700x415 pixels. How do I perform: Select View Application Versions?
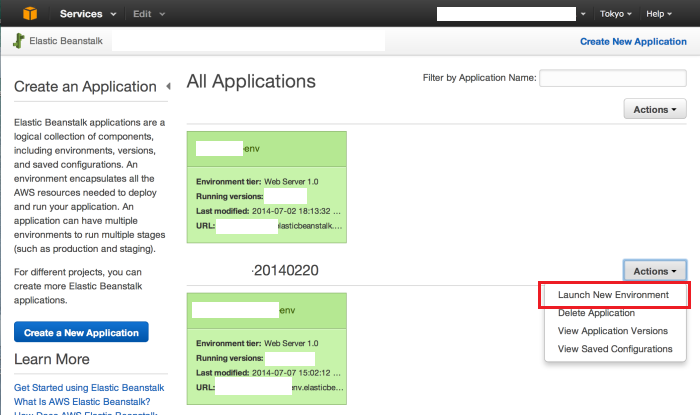point(612,331)
